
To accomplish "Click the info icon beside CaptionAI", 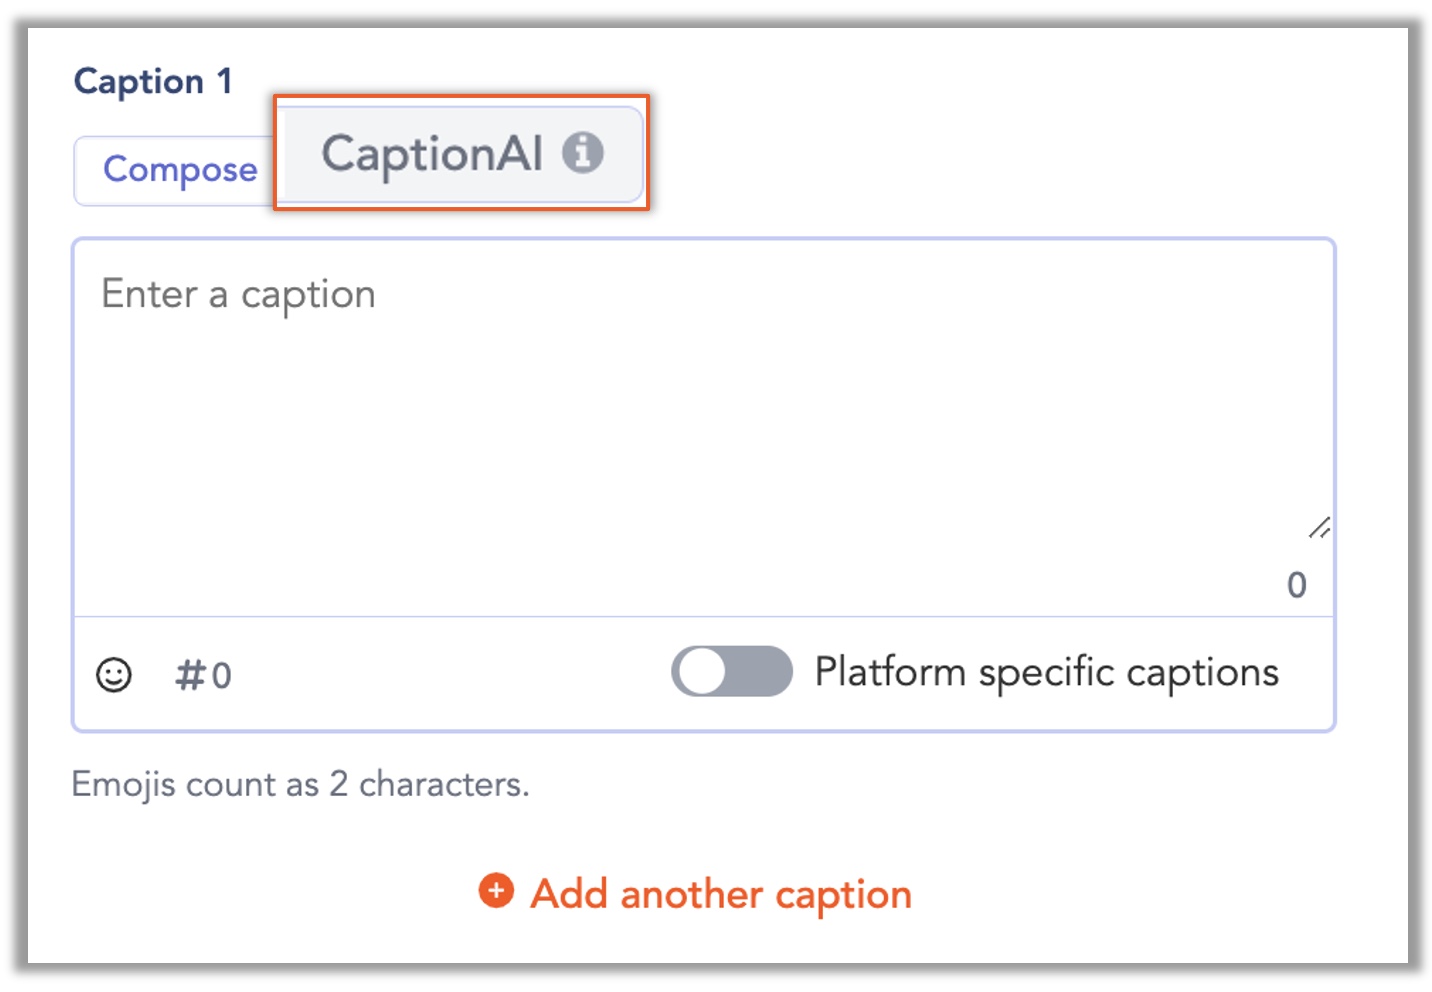I will (583, 153).
